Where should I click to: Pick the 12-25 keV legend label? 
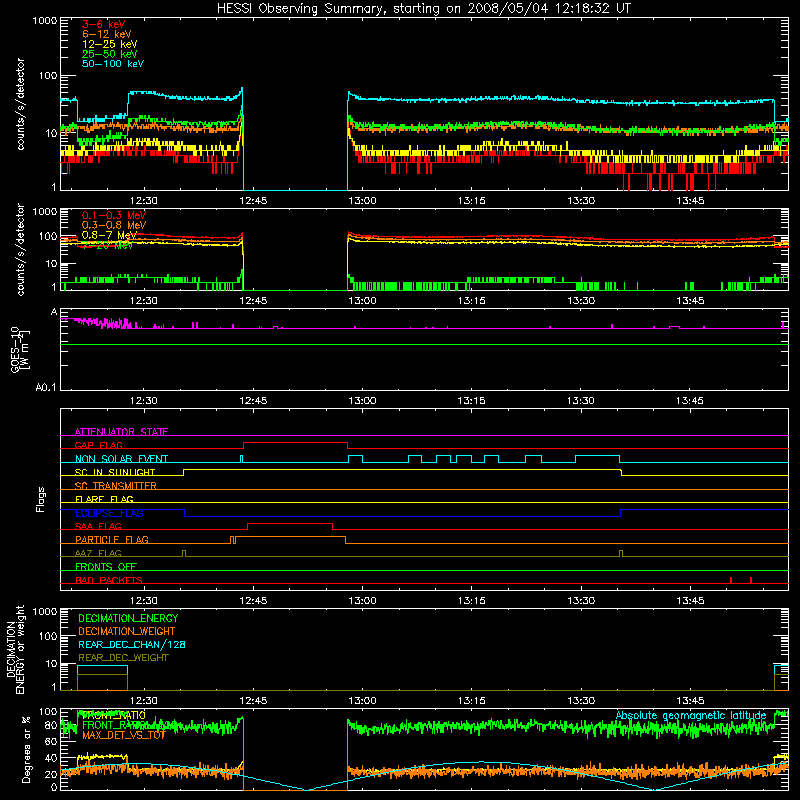[110, 44]
